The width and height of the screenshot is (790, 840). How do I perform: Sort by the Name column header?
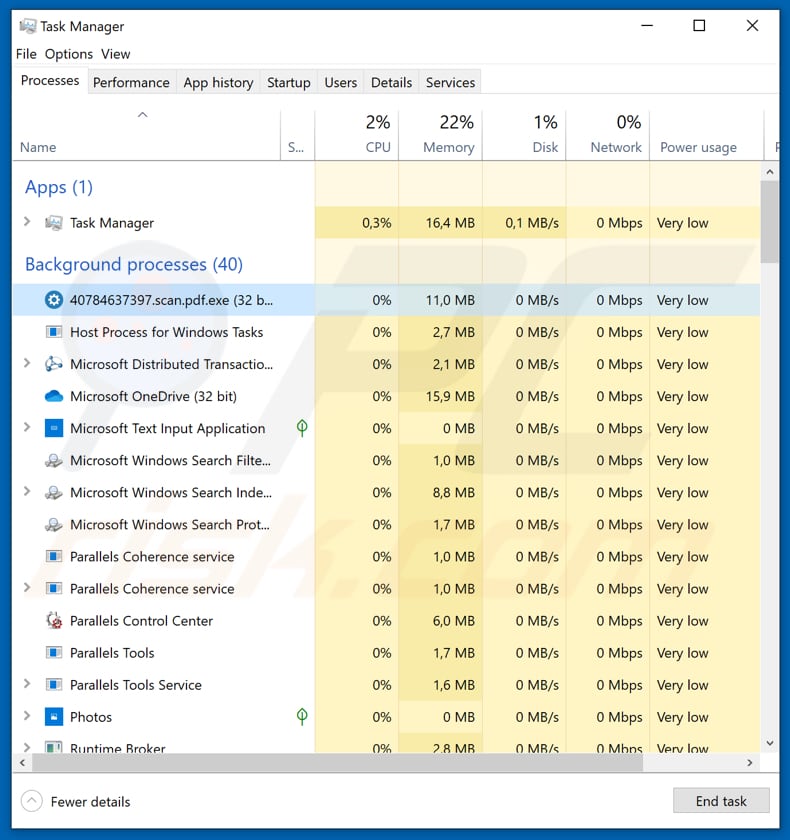click(146, 135)
